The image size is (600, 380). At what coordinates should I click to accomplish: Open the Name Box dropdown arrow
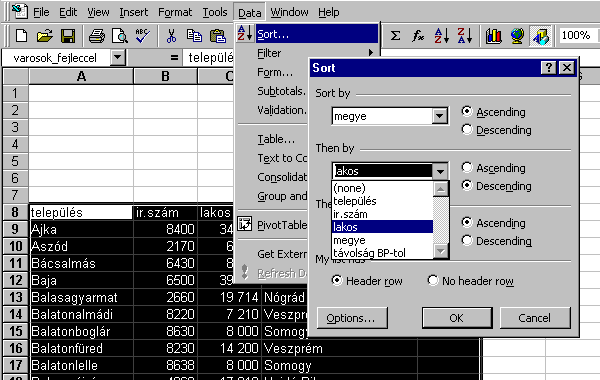click(117, 58)
